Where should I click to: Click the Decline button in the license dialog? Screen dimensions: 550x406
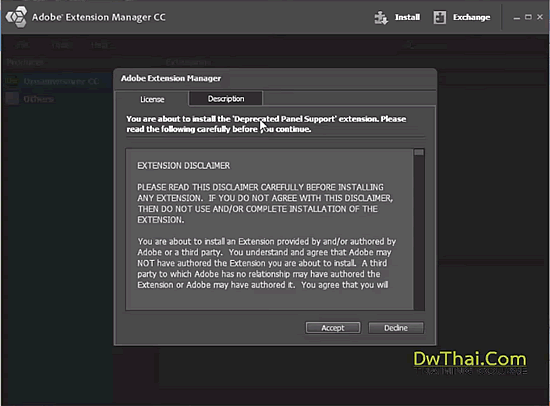396,328
